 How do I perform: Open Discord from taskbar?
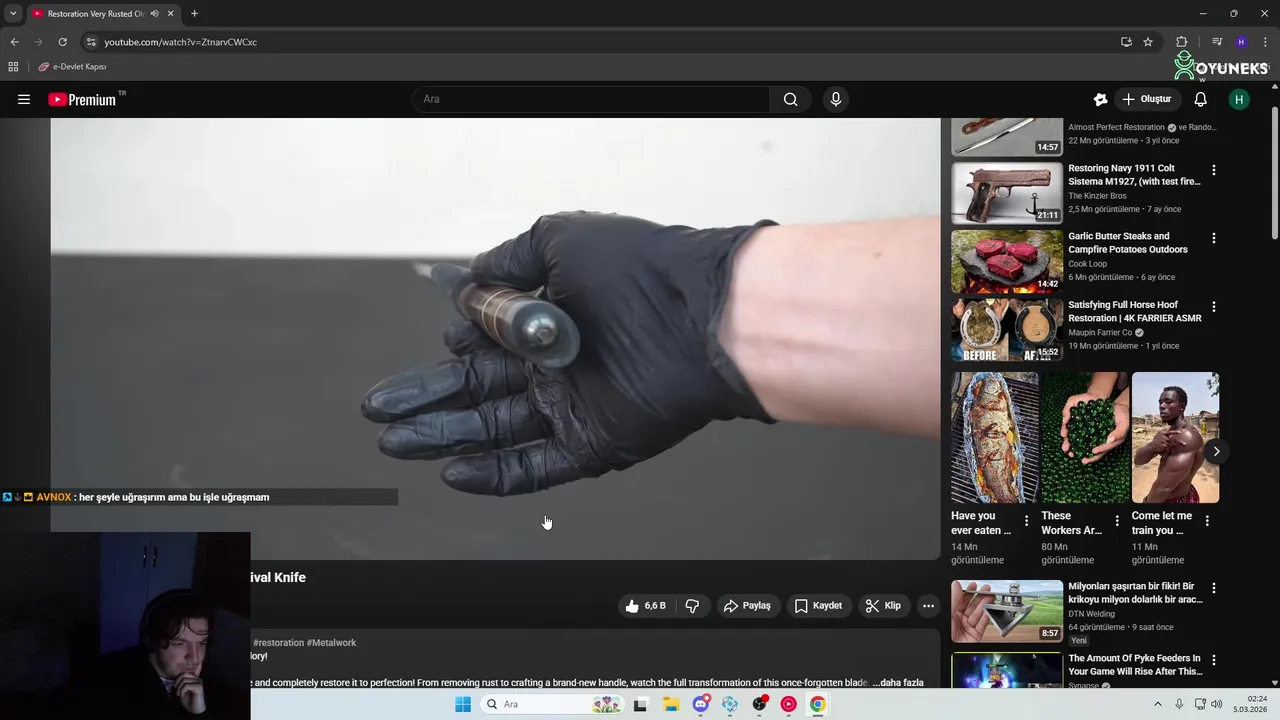point(700,704)
